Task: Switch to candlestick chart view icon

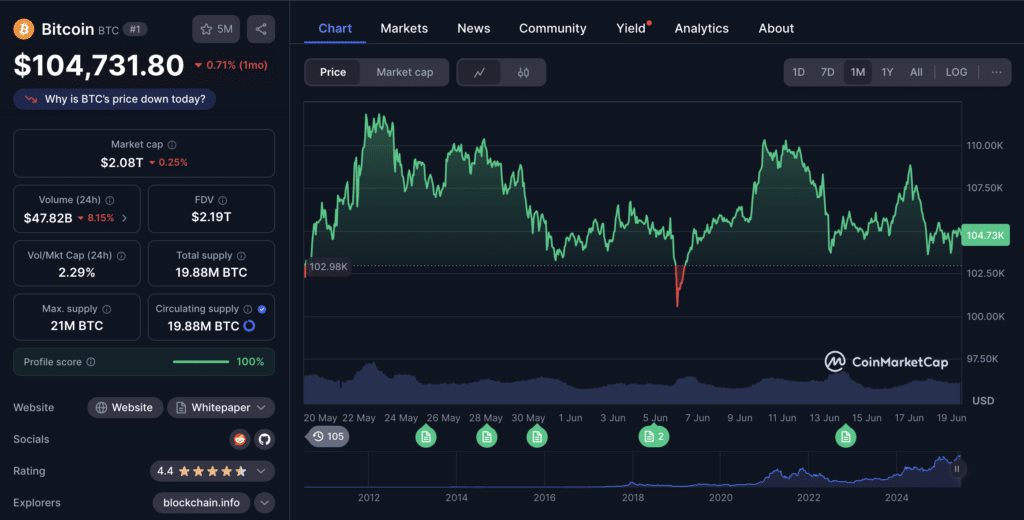Action: click(x=523, y=73)
